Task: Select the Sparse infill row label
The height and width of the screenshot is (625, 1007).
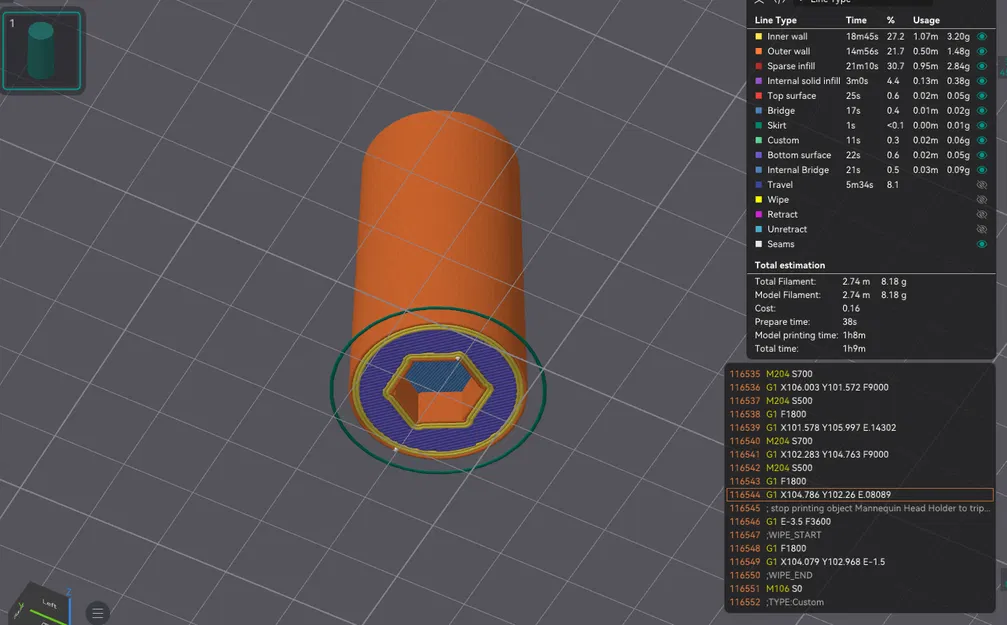Action: (791, 66)
